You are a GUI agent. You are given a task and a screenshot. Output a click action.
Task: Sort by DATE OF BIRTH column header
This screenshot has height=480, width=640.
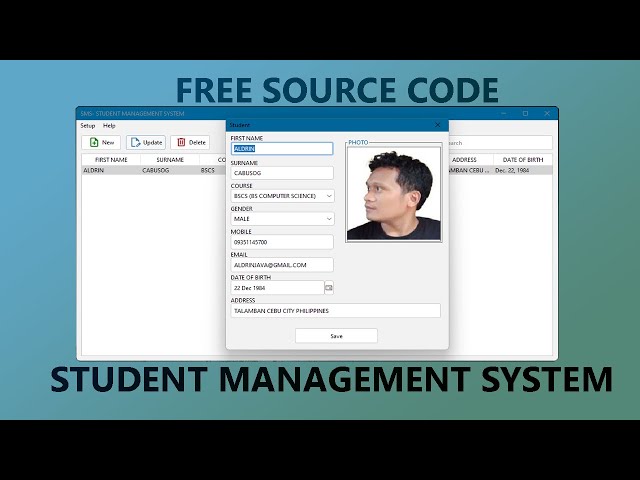pos(523,160)
